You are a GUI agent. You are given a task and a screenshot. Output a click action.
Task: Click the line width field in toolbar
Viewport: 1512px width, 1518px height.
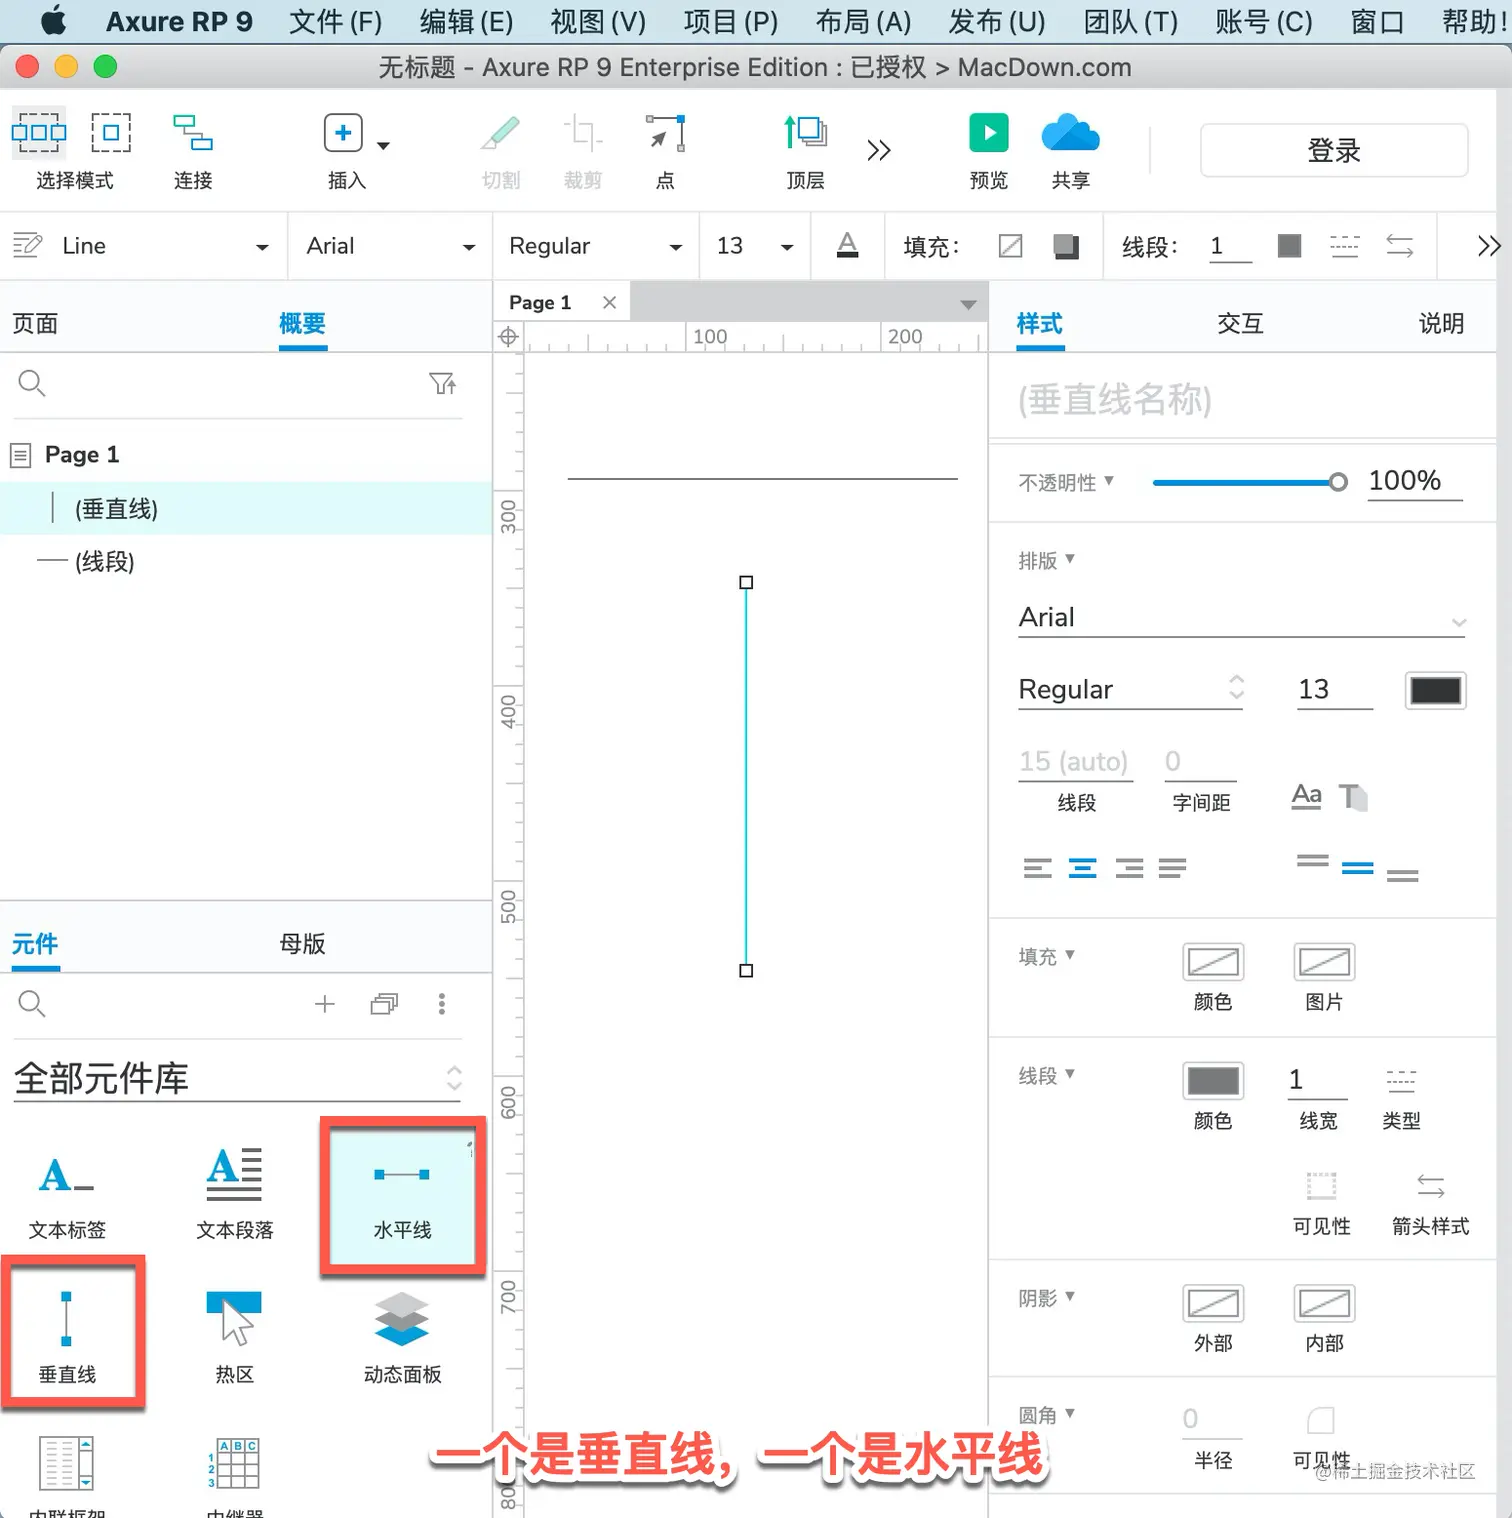tap(1230, 246)
